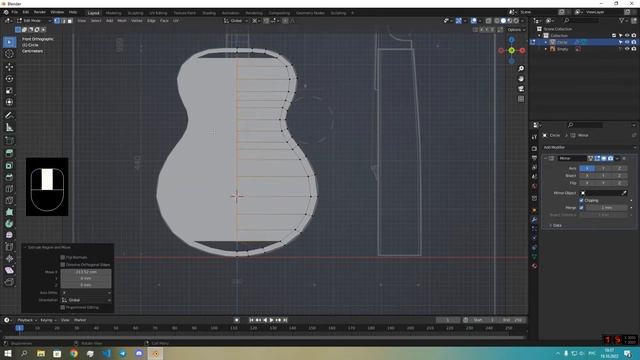Image resolution: width=640 pixels, height=360 pixels.
Task: Switch to Modeling workspace tab
Action: pyautogui.click(x=113, y=13)
